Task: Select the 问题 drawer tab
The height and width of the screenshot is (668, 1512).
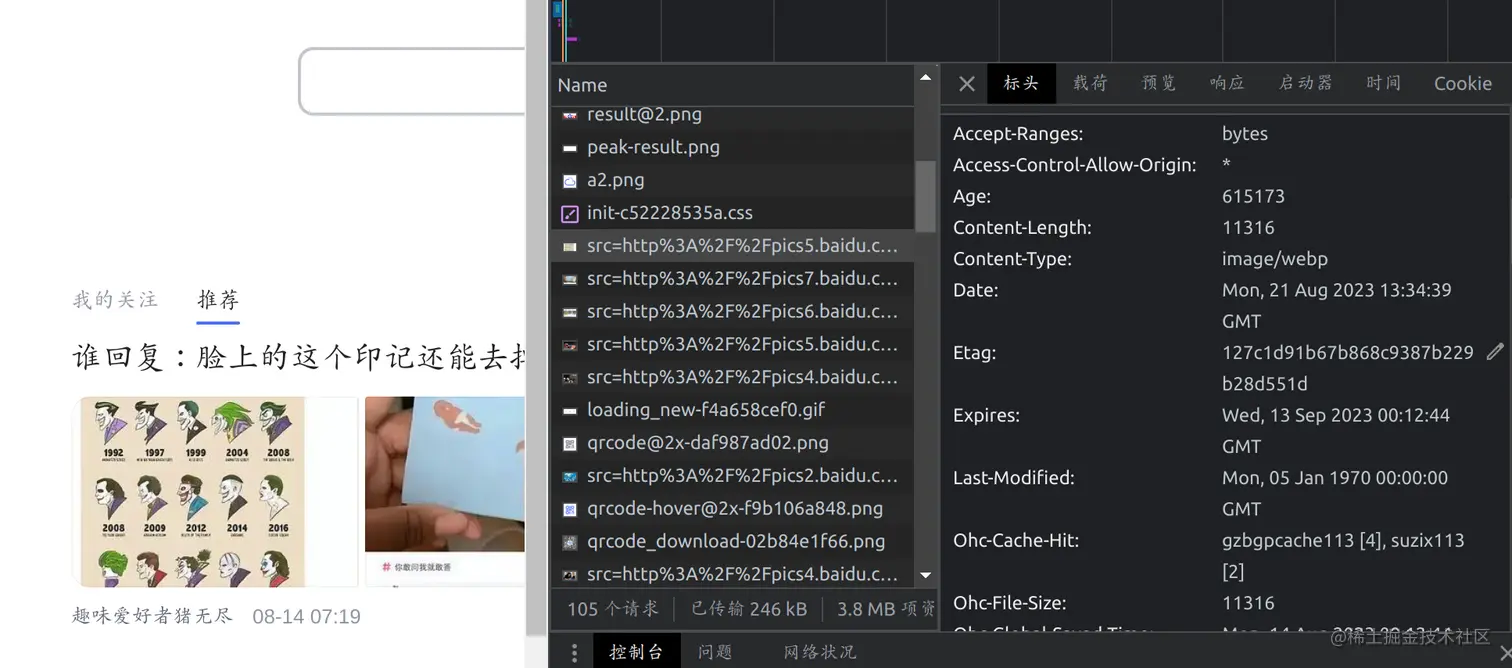Action: click(x=715, y=651)
